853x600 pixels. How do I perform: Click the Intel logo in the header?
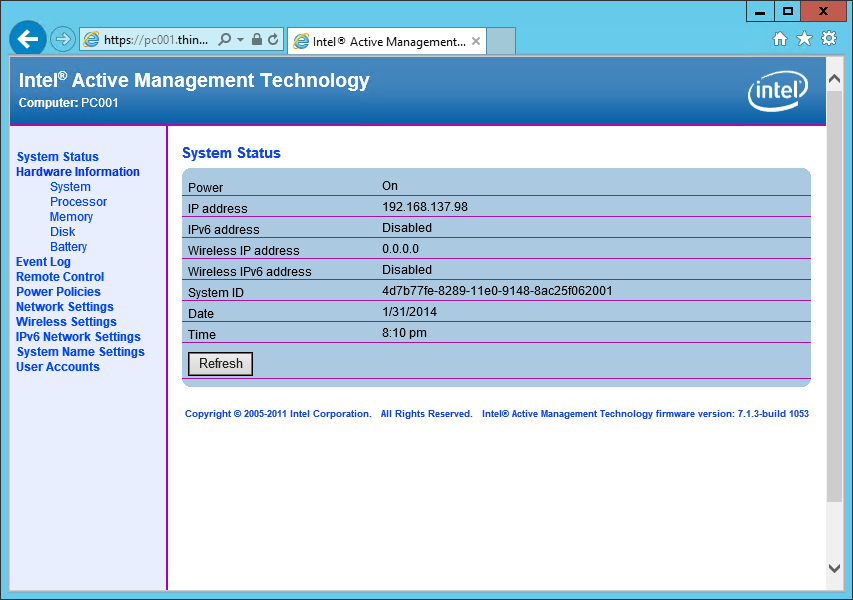pos(778,91)
